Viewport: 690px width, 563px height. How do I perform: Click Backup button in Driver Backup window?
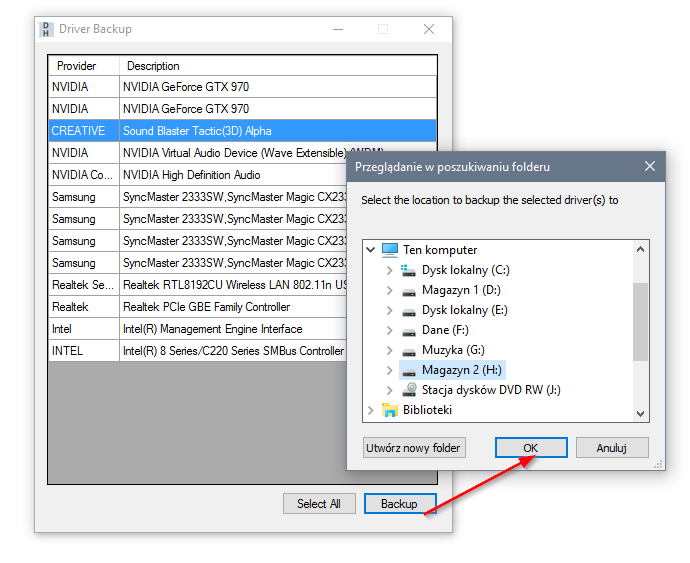point(400,504)
